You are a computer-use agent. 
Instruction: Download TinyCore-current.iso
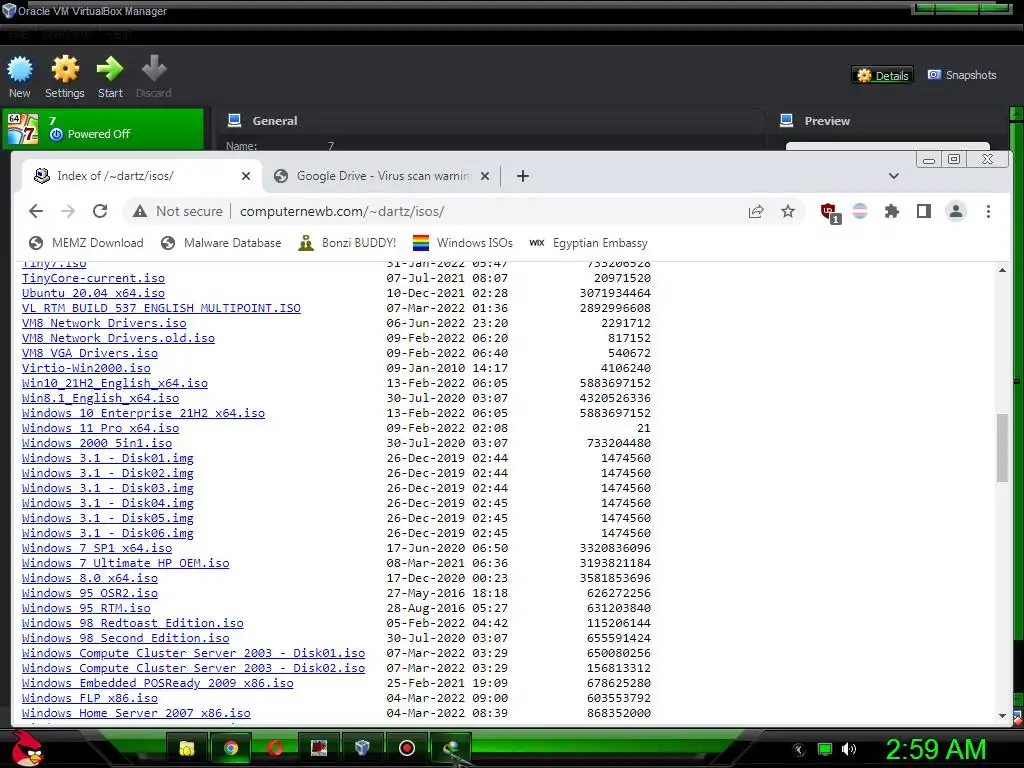click(x=93, y=278)
